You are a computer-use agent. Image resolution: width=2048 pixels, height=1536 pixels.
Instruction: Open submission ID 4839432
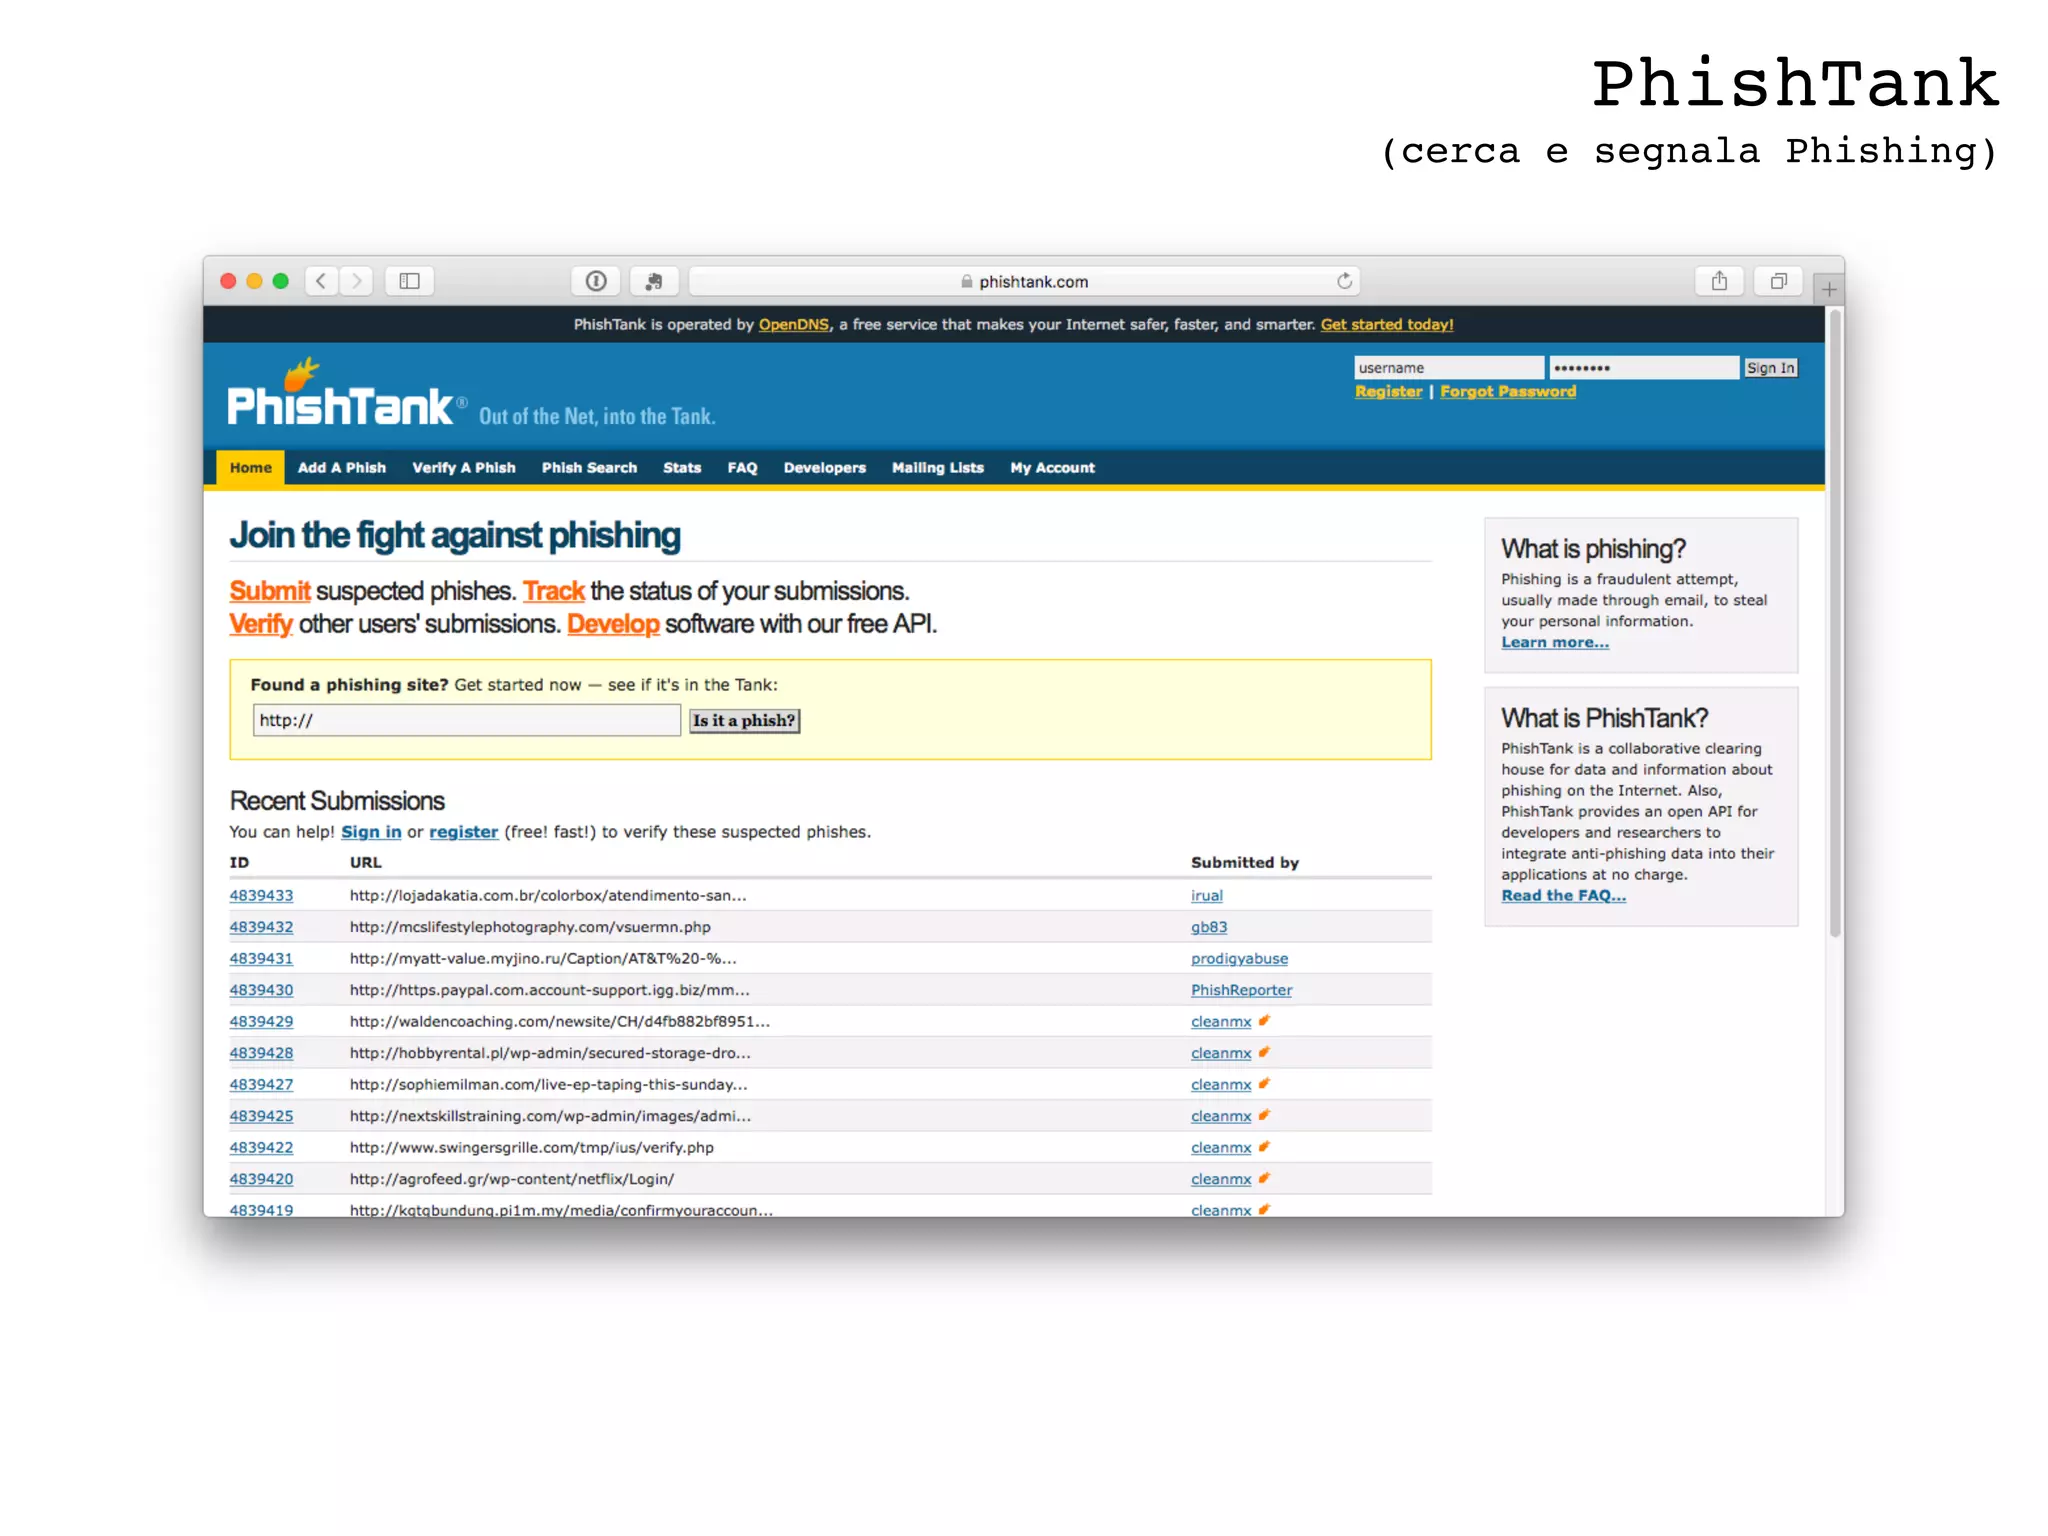point(261,927)
